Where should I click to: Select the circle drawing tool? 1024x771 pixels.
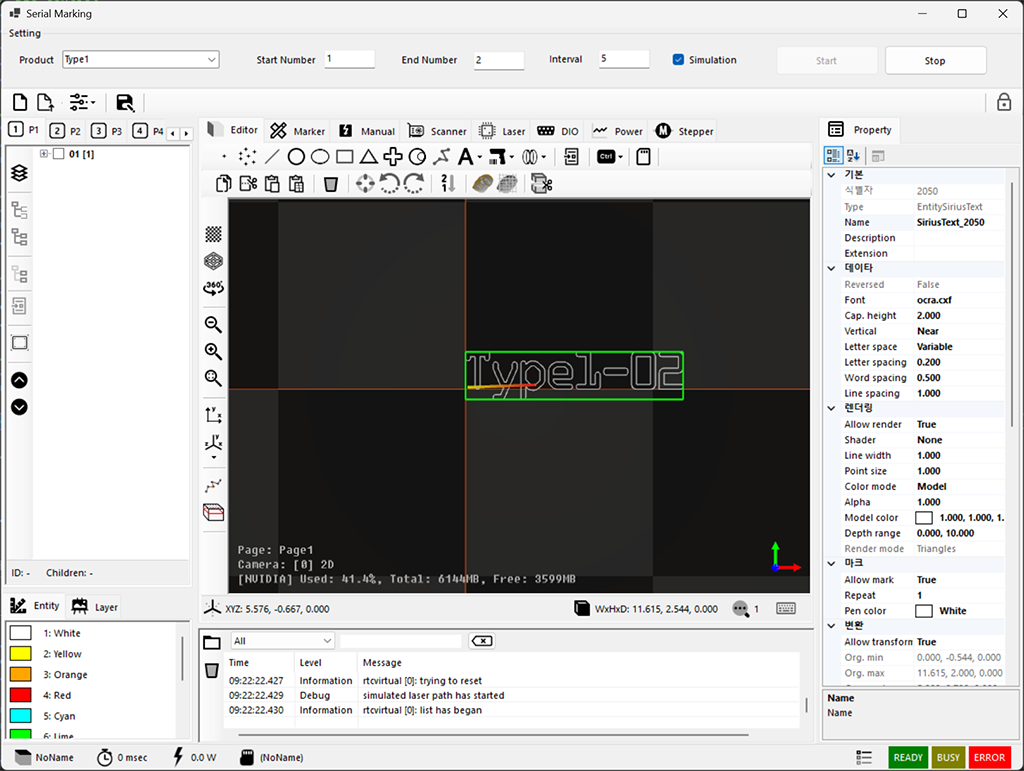pyautogui.click(x=296, y=157)
